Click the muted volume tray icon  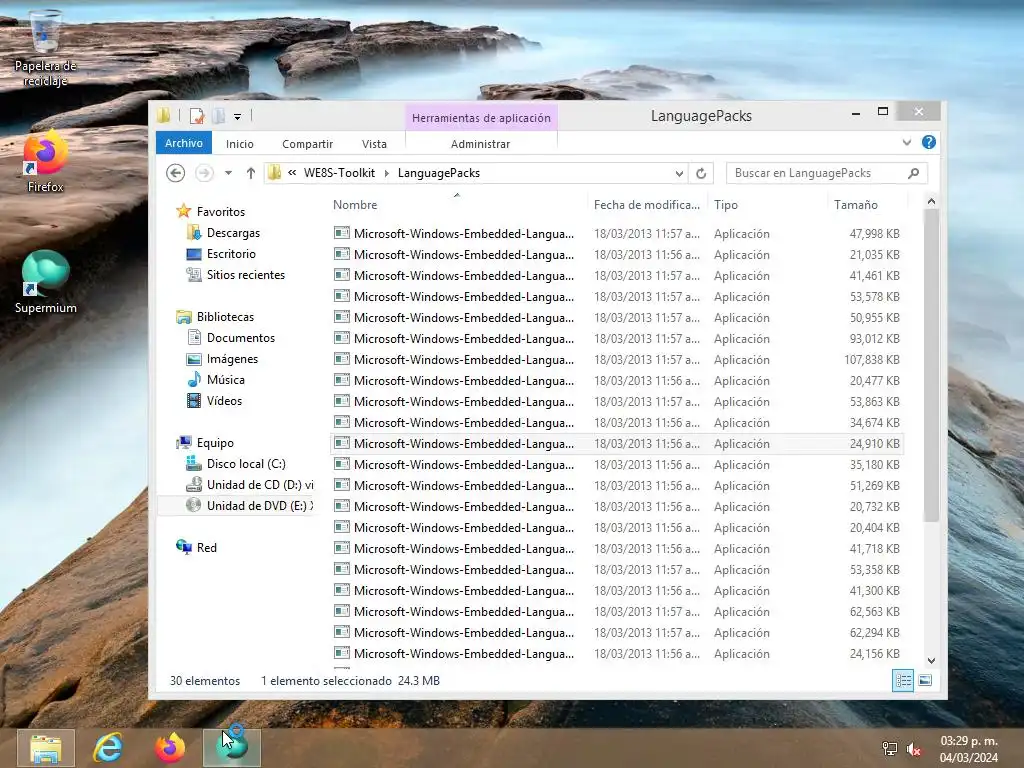pos(914,749)
